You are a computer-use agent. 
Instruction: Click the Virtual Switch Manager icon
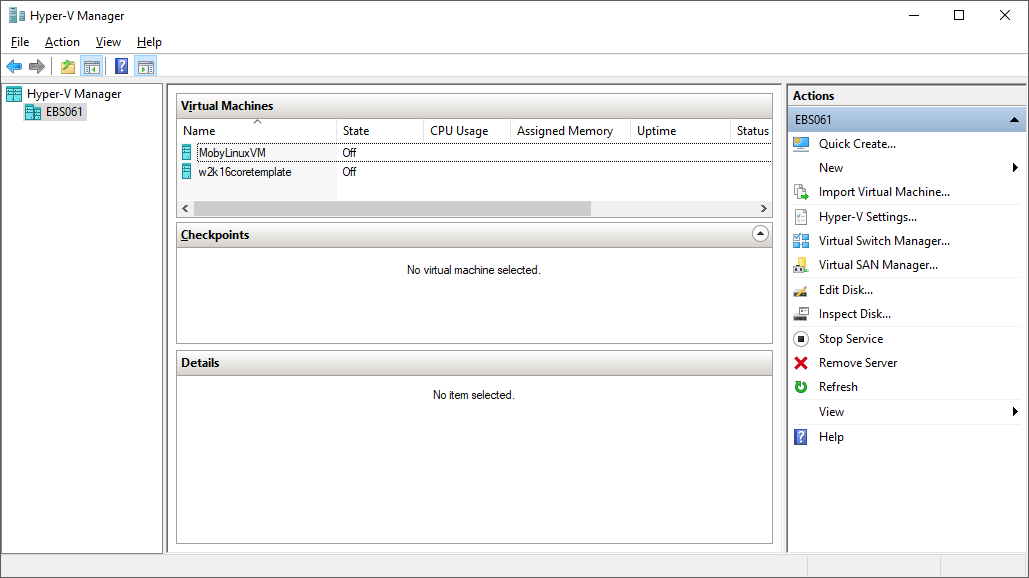click(801, 241)
